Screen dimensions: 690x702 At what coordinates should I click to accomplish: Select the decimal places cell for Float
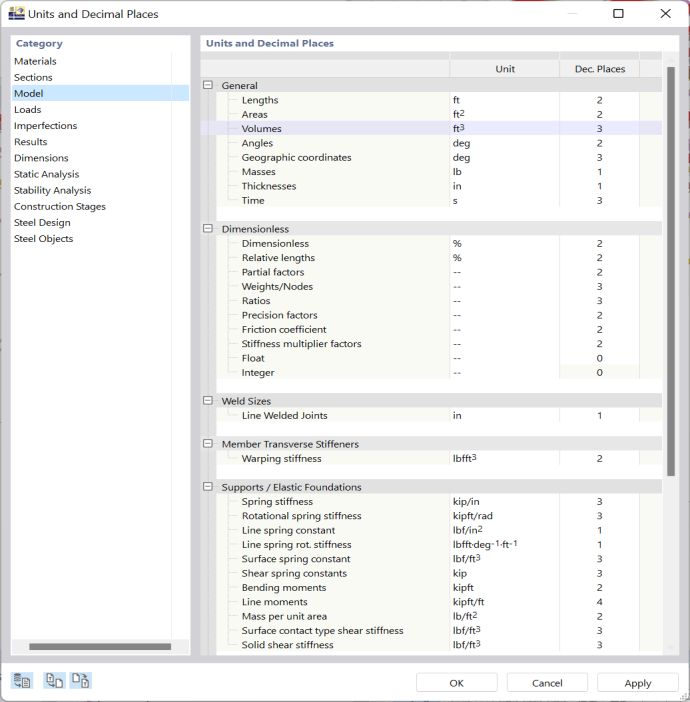pos(600,358)
